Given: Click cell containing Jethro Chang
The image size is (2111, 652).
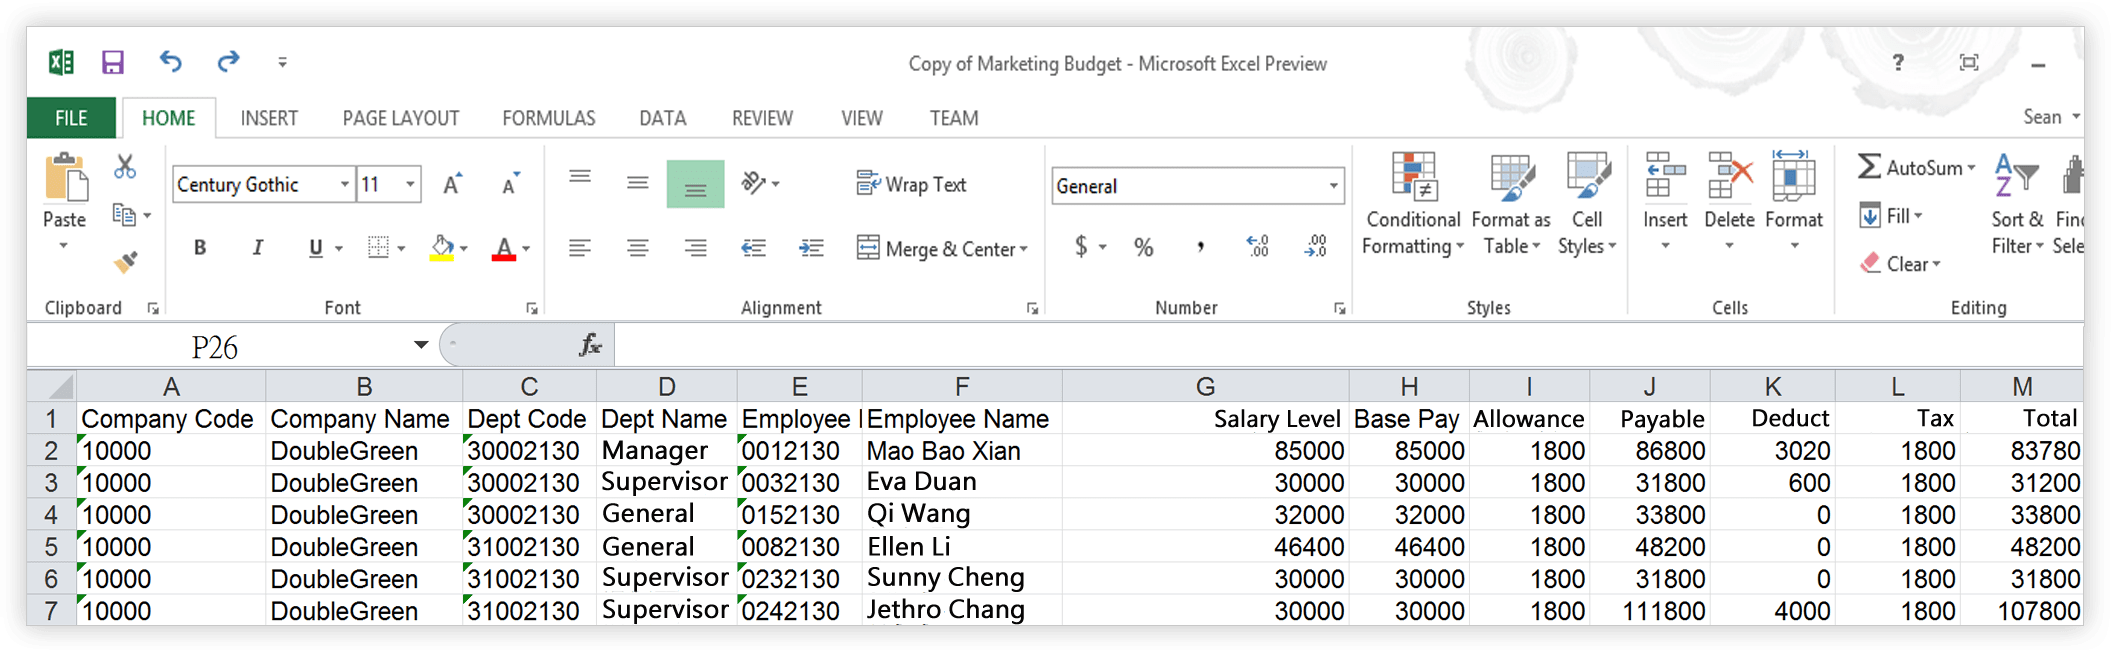Looking at the screenshot, I should [961, 610].
